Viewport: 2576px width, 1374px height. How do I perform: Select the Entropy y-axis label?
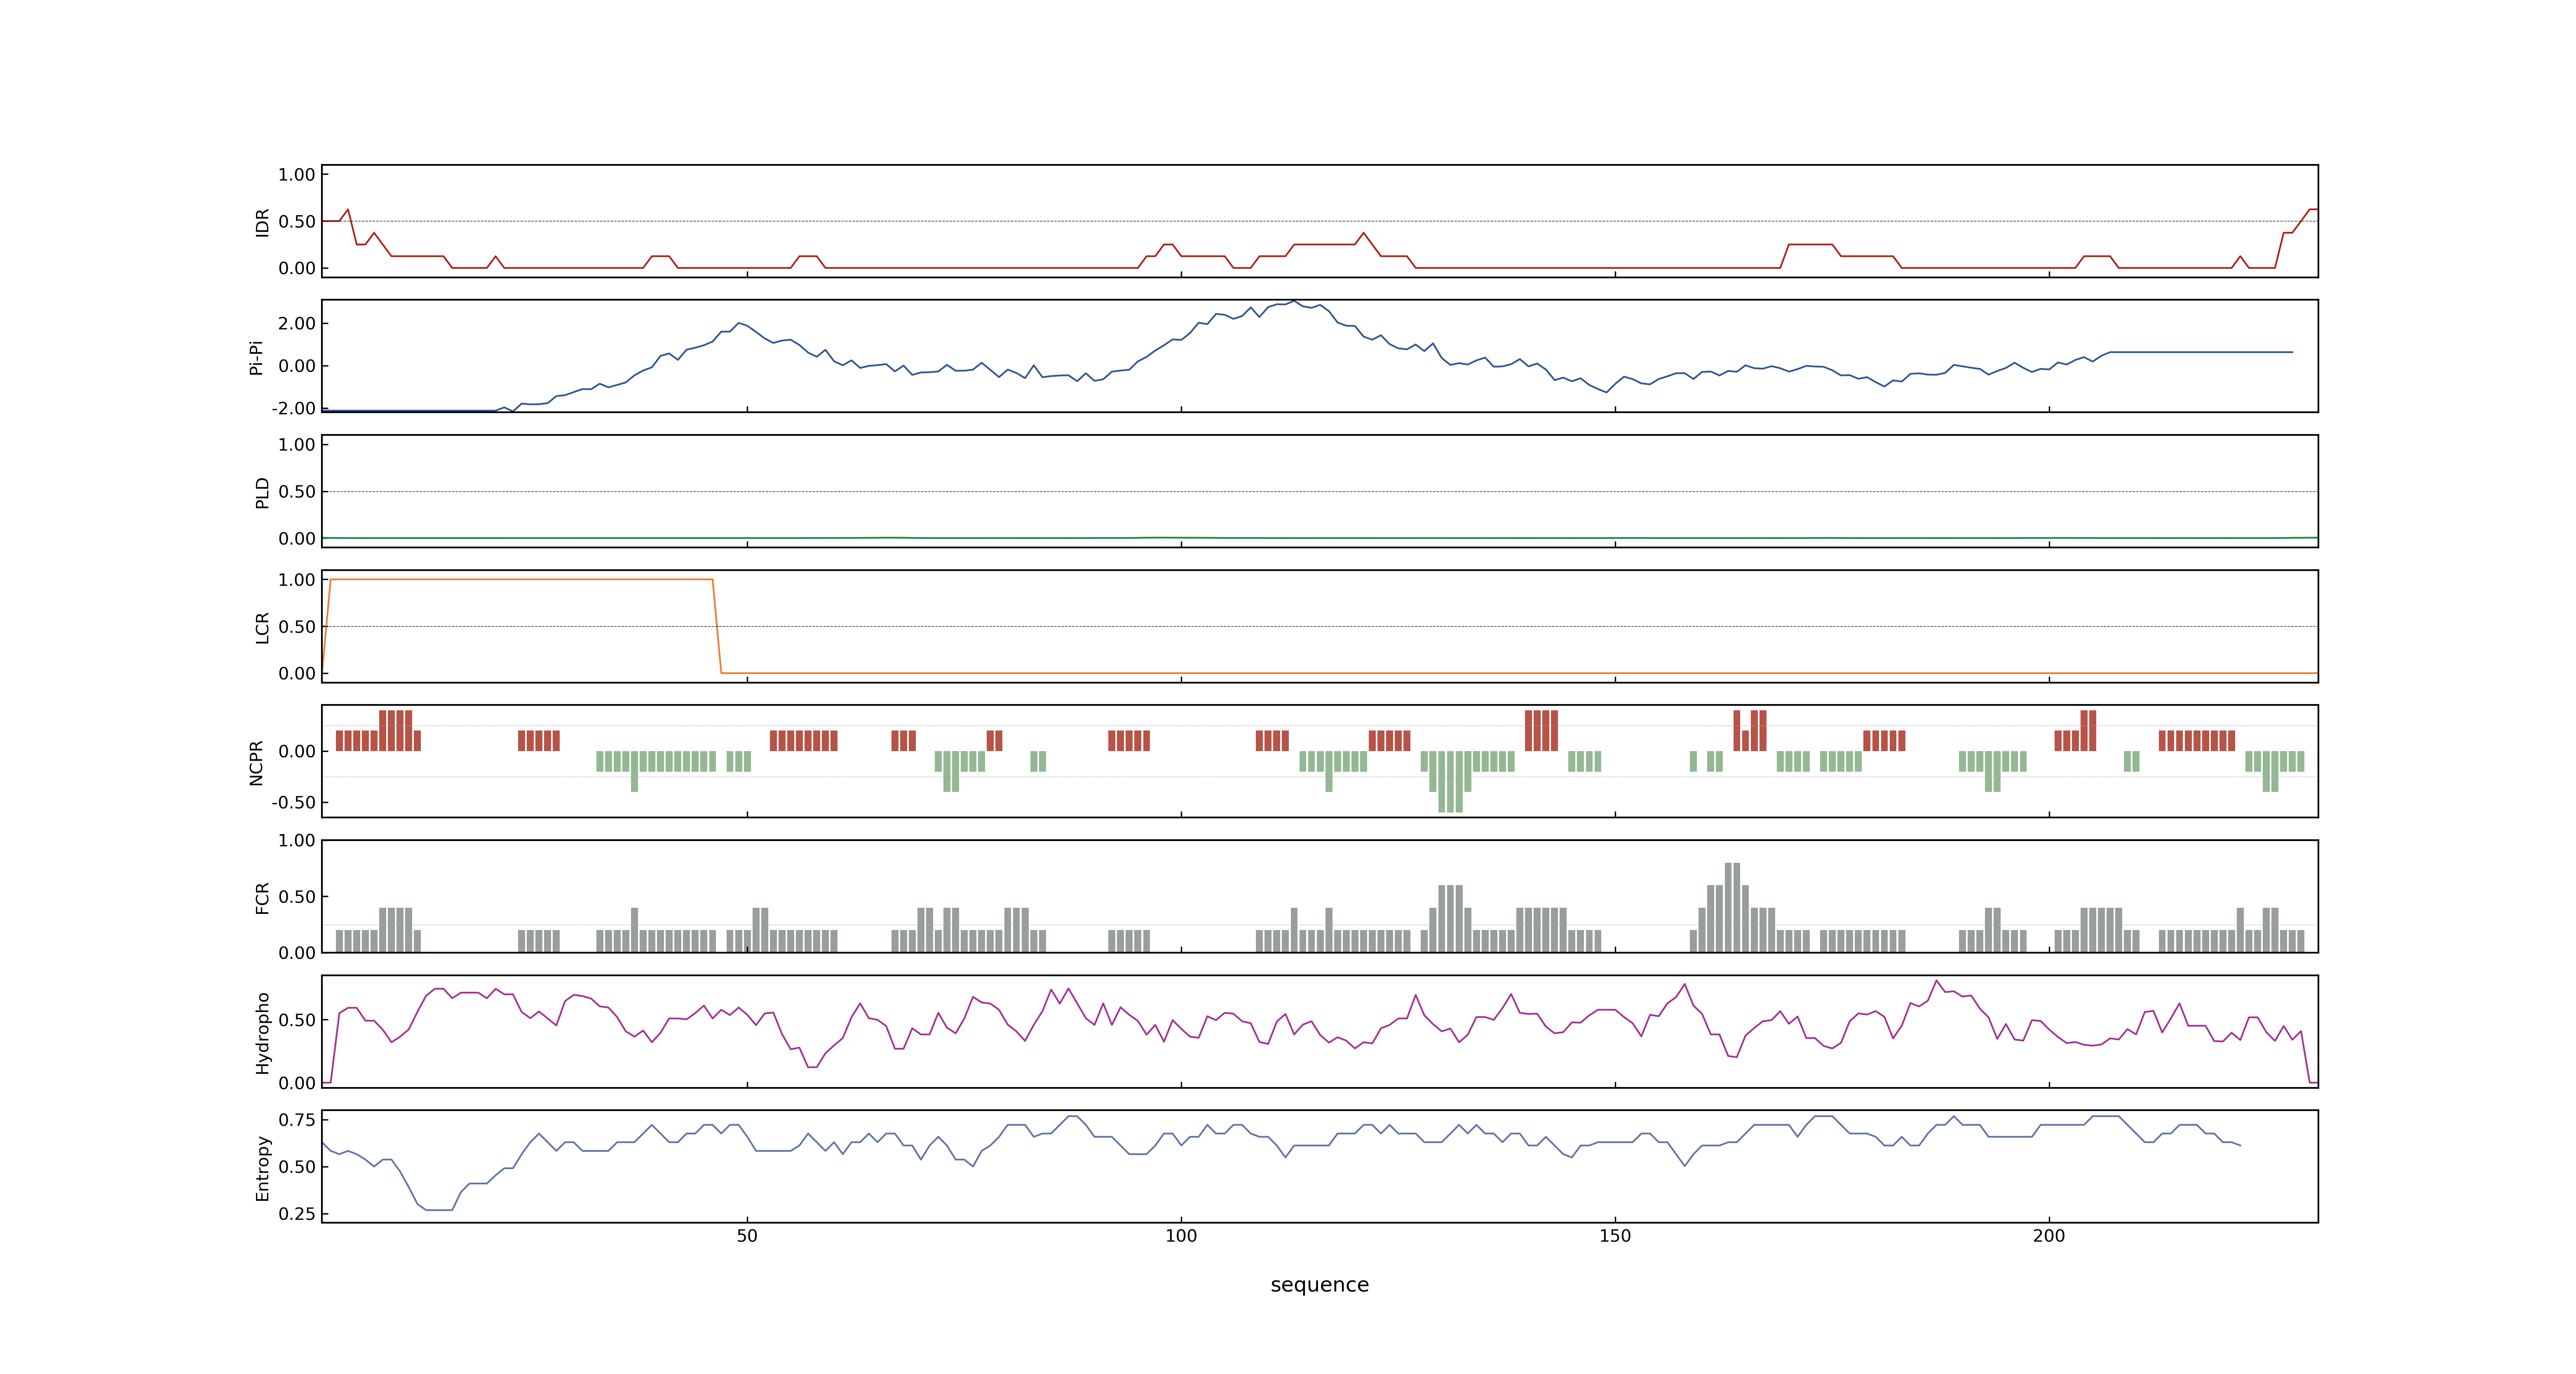tap(262, 1167)
